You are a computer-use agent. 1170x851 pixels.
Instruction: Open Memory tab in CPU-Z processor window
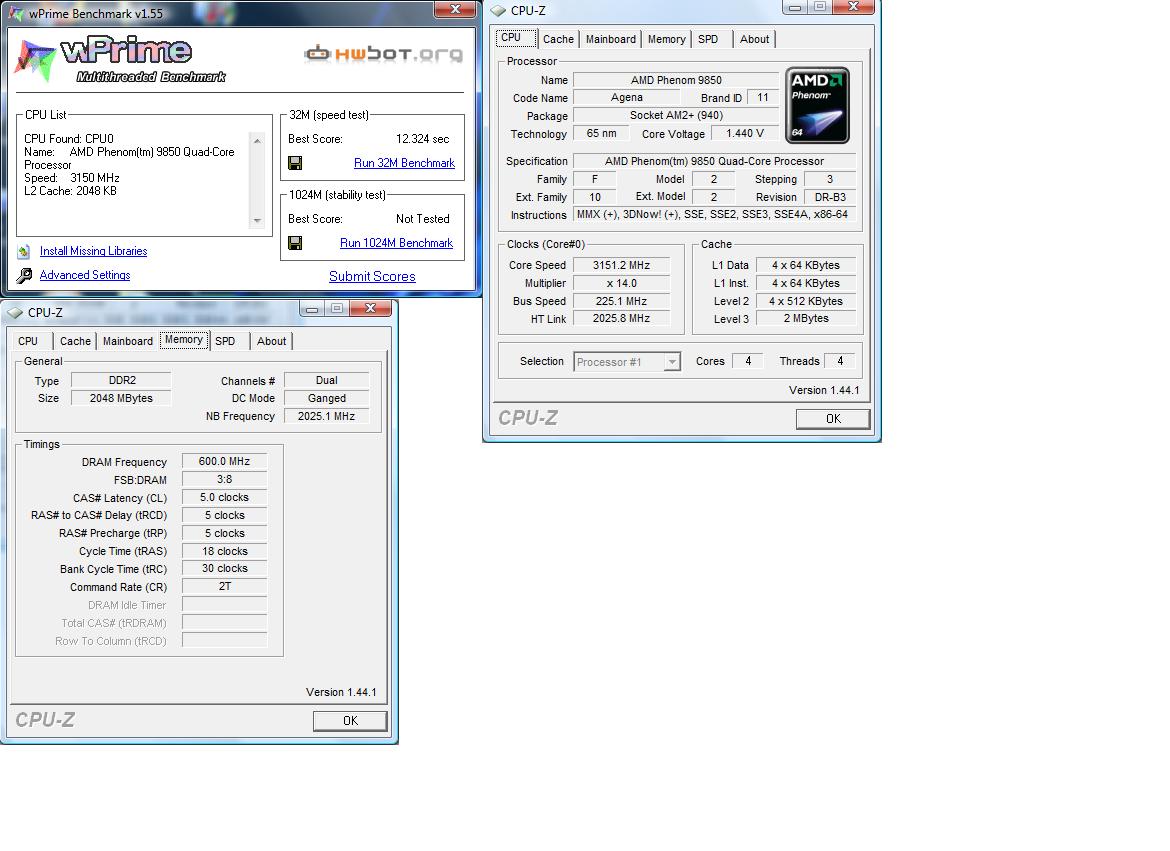tap(666, 39)
